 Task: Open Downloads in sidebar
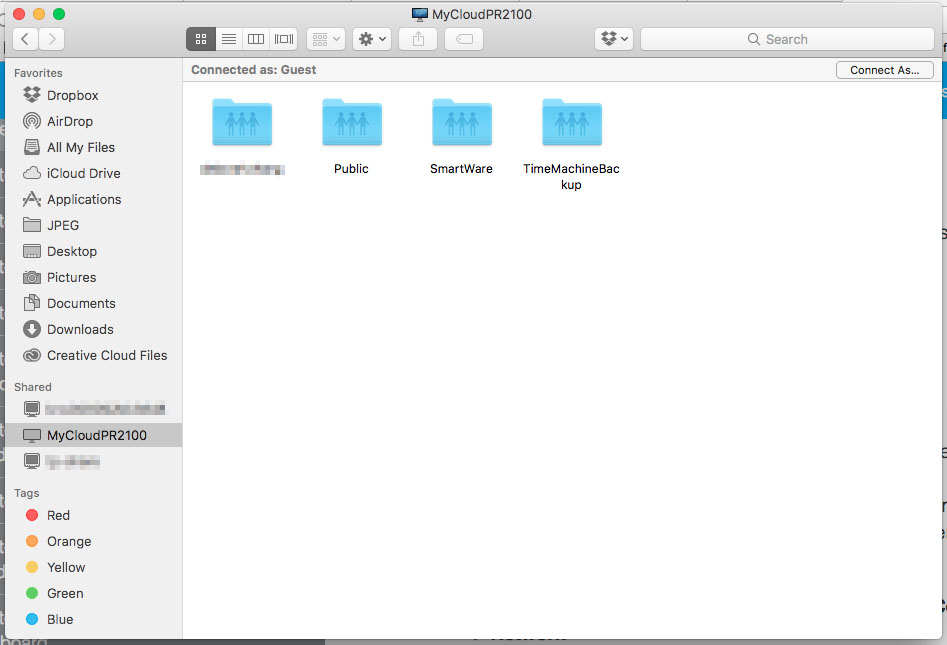click(93, 329)
